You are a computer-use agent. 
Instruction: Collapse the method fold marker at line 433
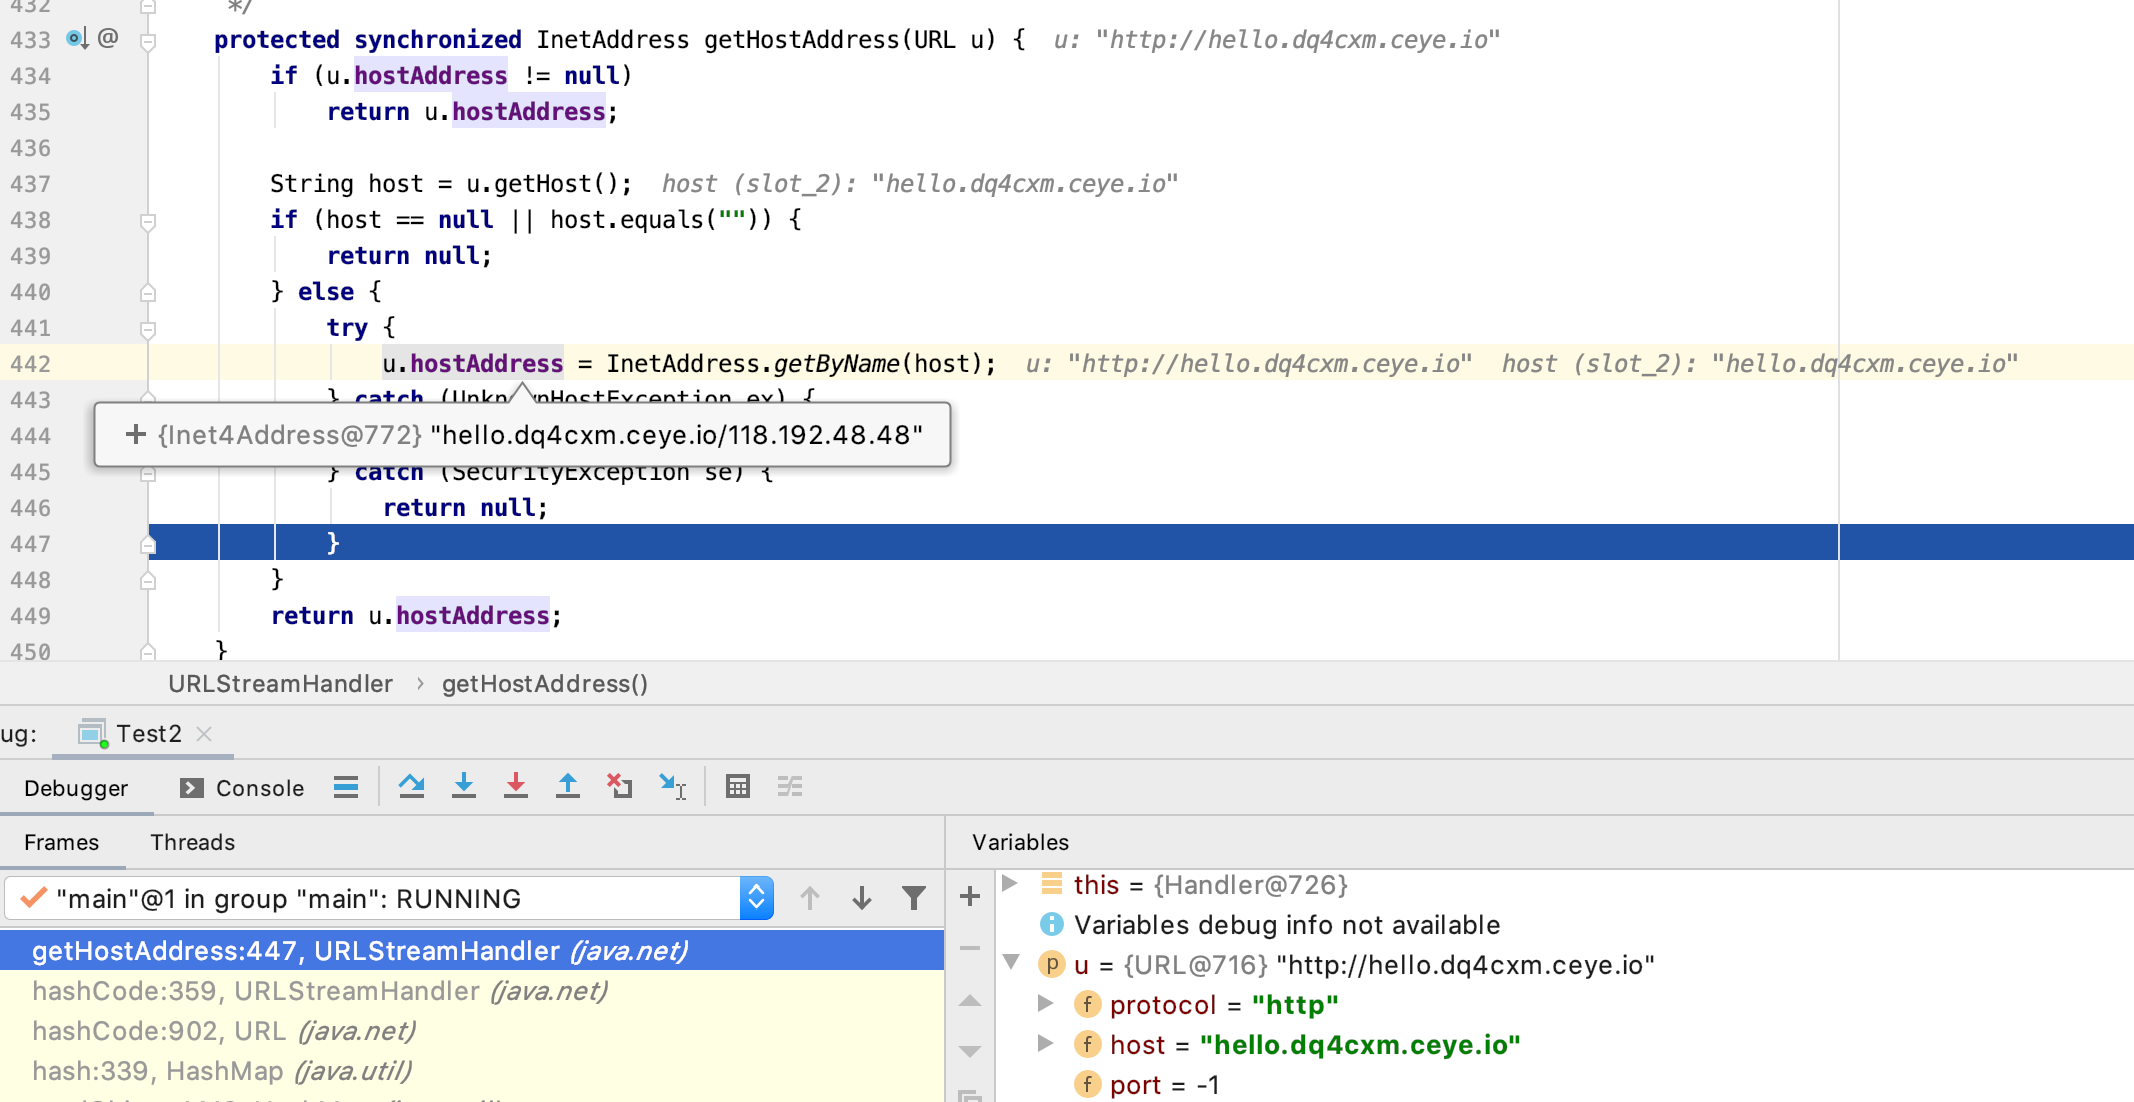coord(148,41)
